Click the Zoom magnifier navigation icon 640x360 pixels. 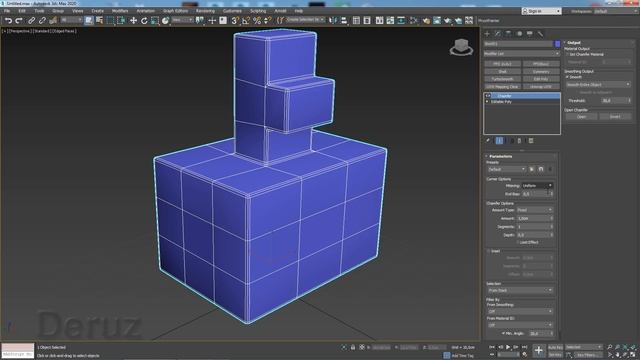click(x=610, y=347)
